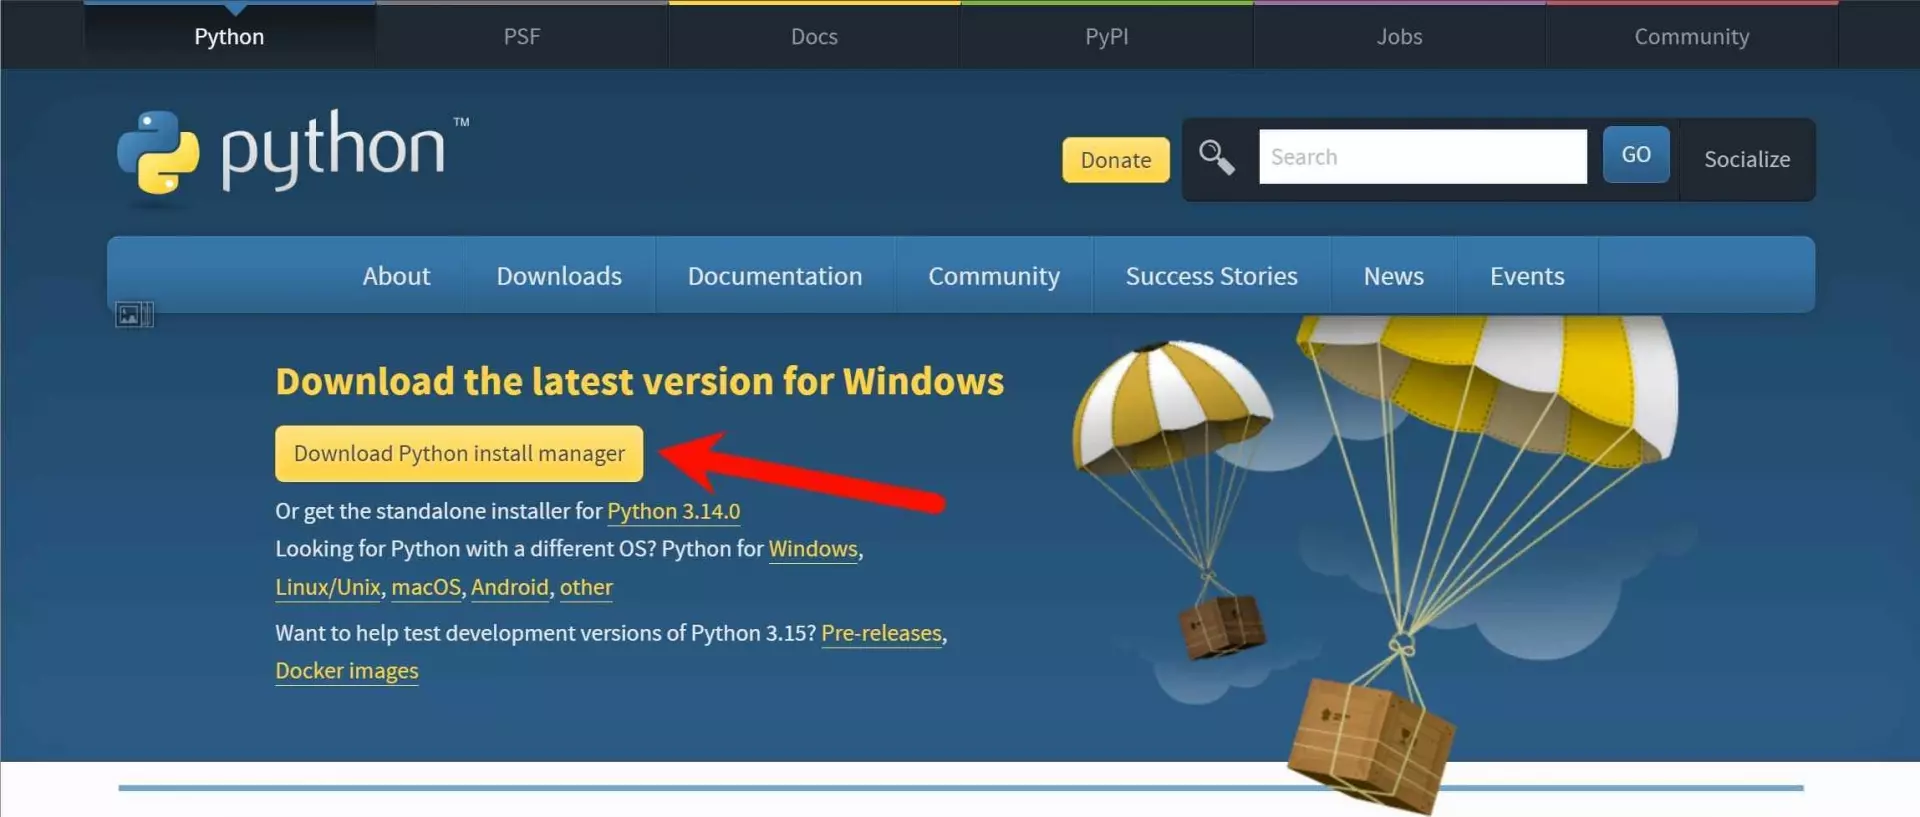Viewport: 1920px width, 817px height.
Task: Click the Donate button
Action: point(1116,160)
